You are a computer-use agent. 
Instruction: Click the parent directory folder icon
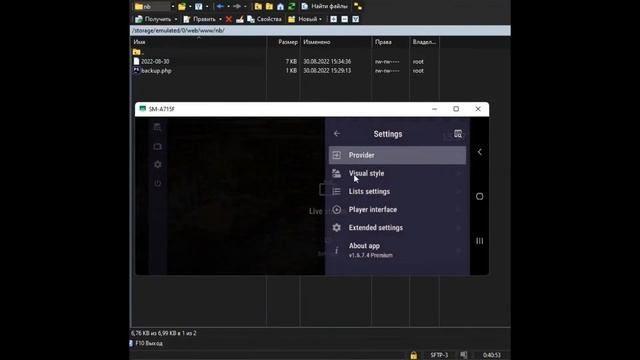pyautogui.click(x=258, y=6)
